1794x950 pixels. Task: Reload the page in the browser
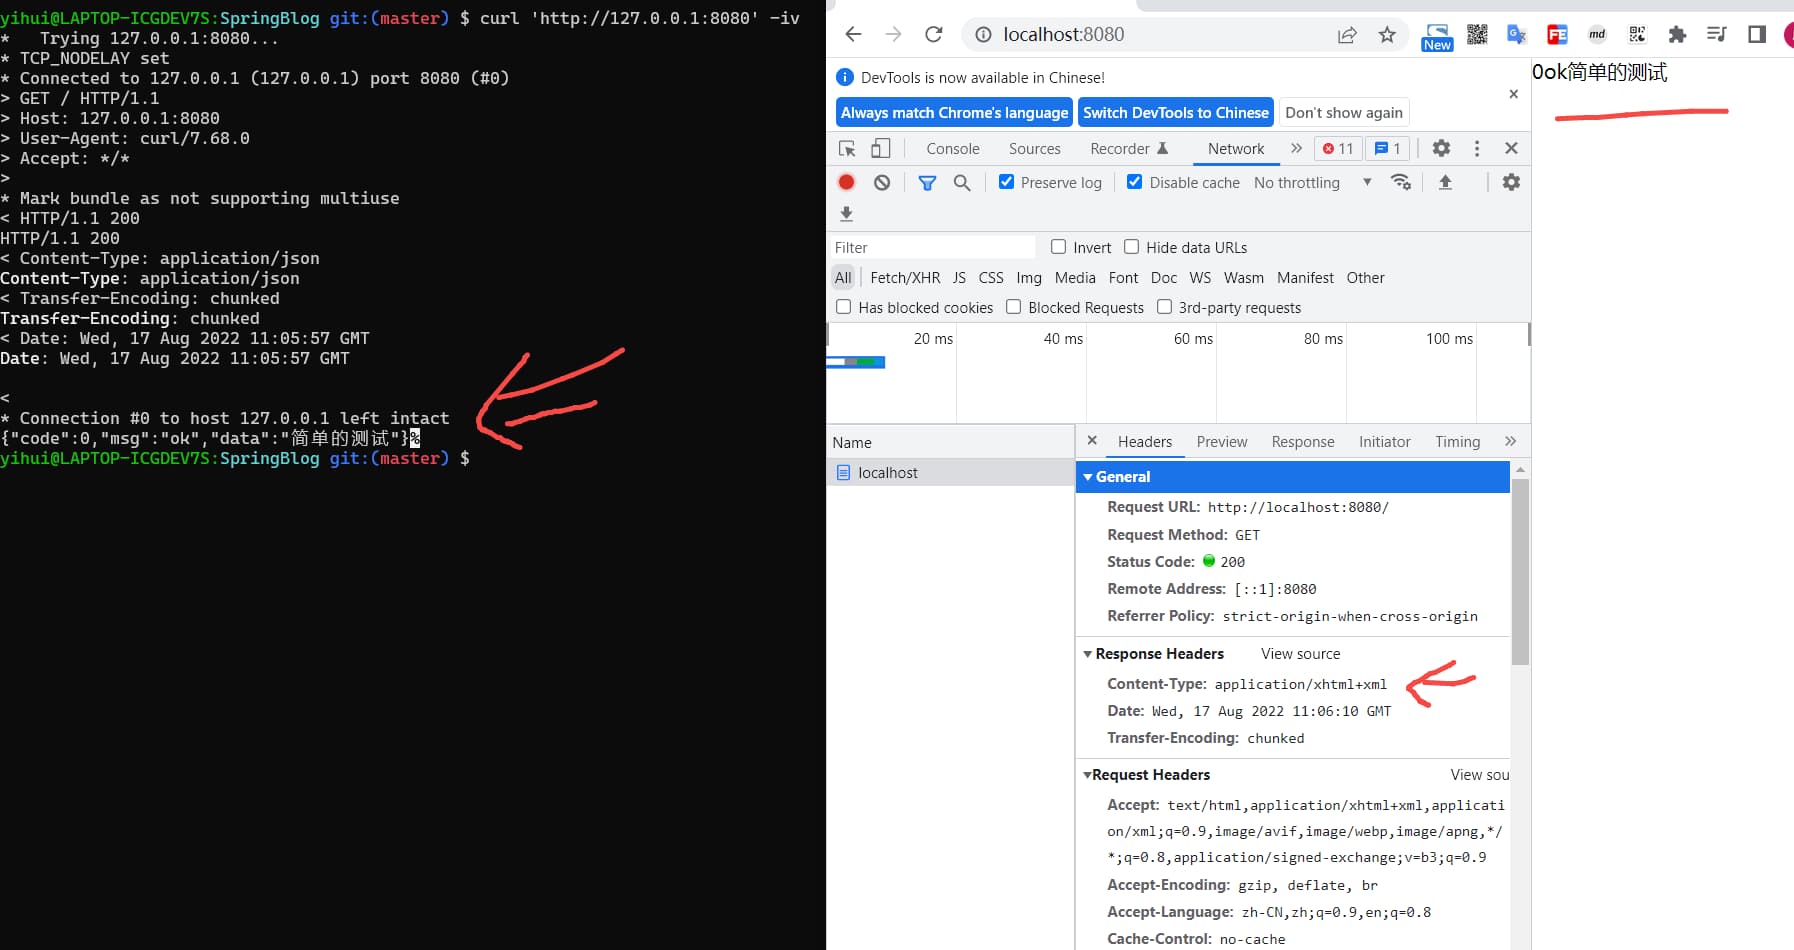click(933, 34)
